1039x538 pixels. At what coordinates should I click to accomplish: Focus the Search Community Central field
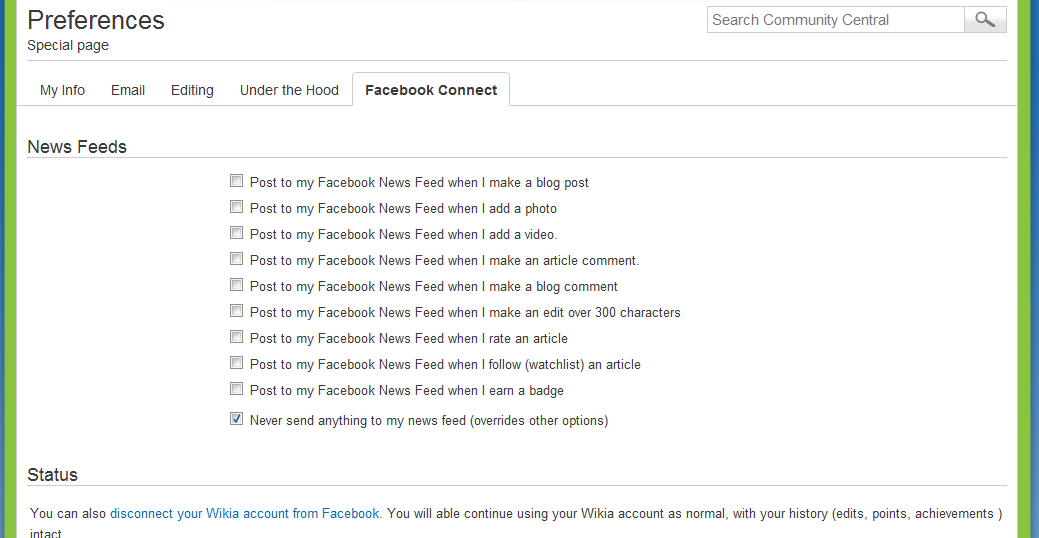pyautogui.click(x=835, y=20)
